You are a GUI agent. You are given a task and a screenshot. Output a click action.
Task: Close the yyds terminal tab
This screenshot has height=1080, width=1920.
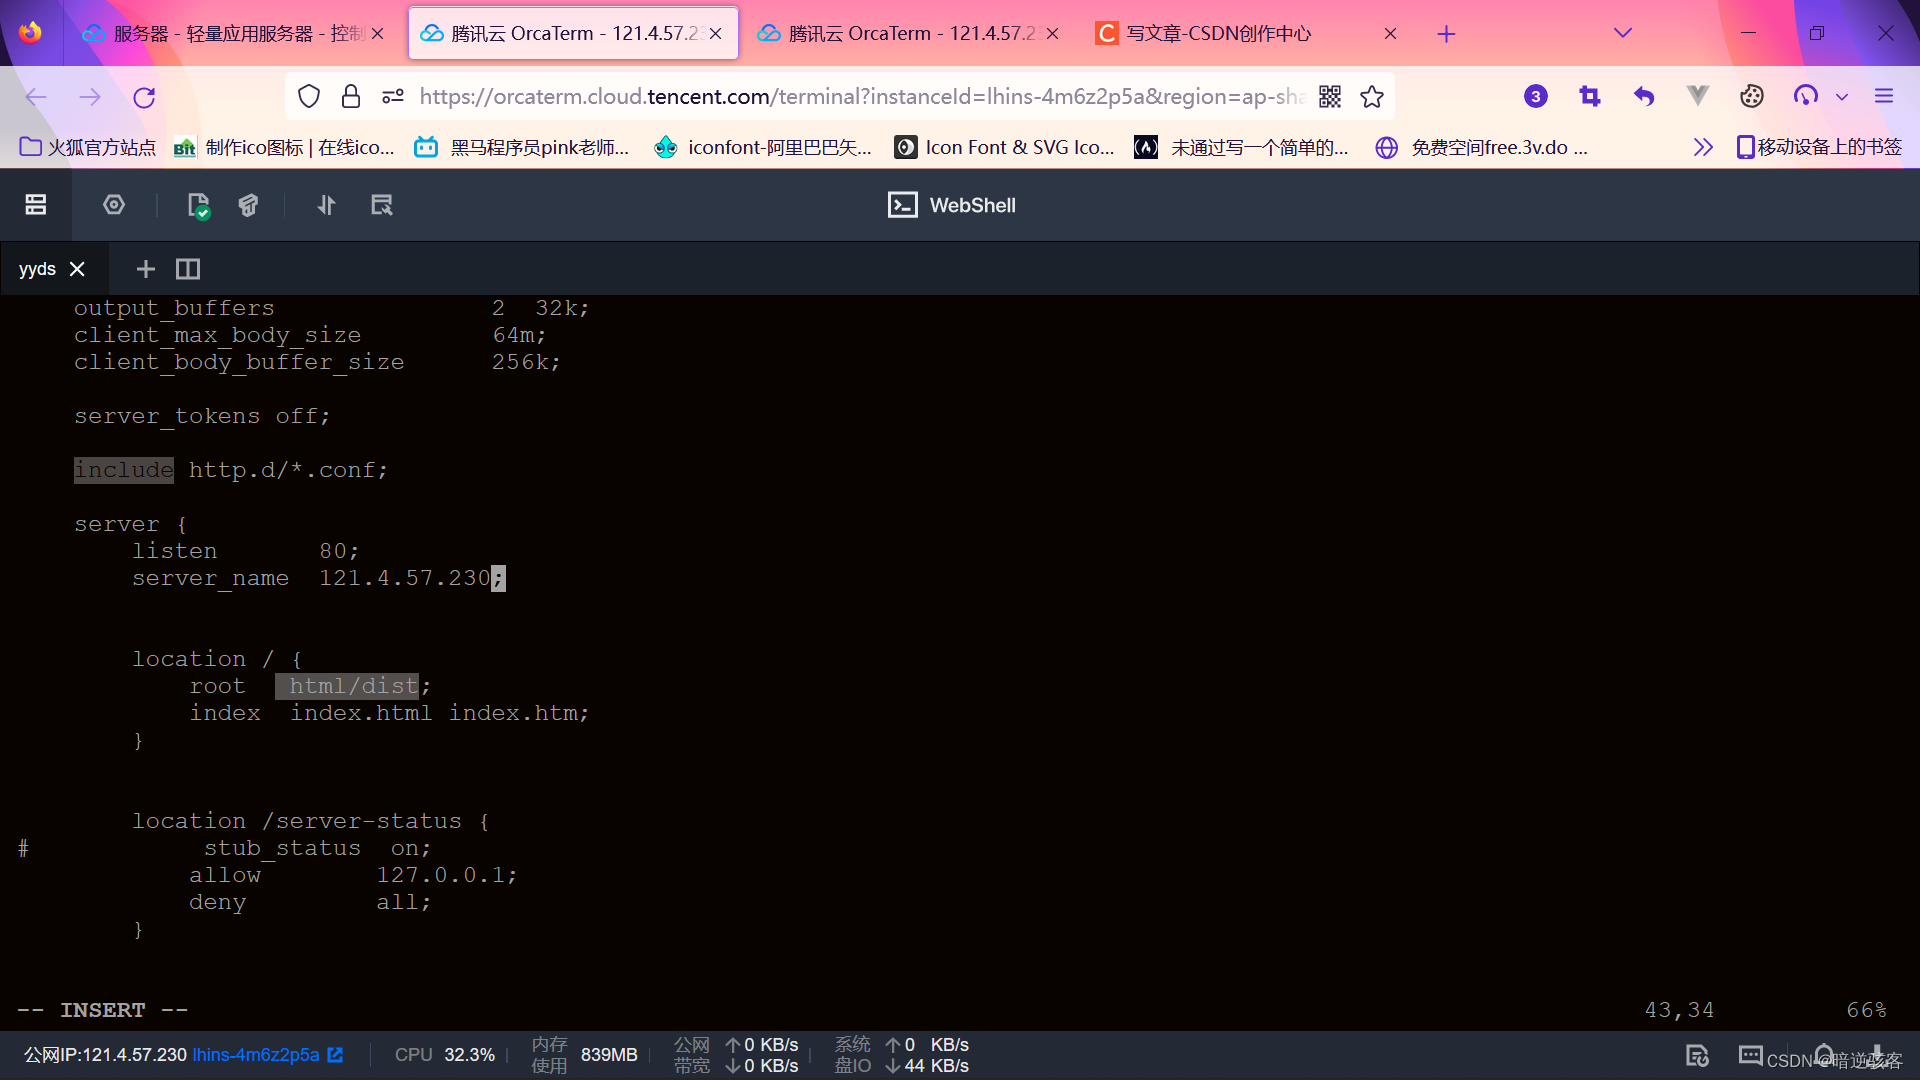pyautogui.click(x=78, y=269)
